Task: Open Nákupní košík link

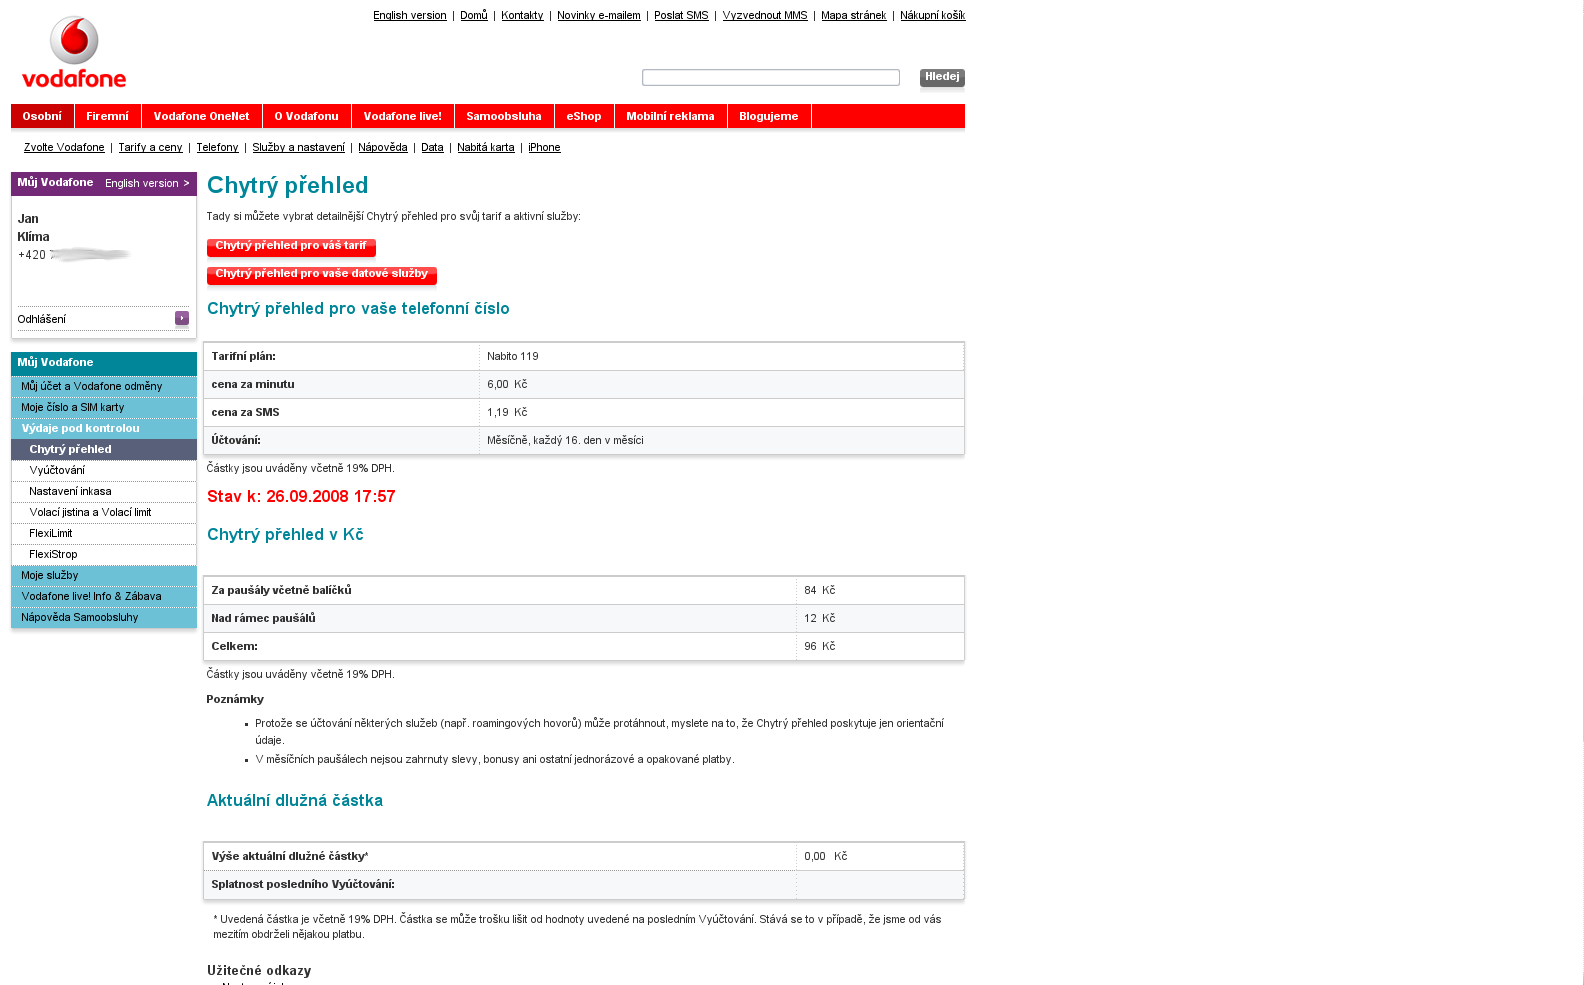Action: click(933, 15)
